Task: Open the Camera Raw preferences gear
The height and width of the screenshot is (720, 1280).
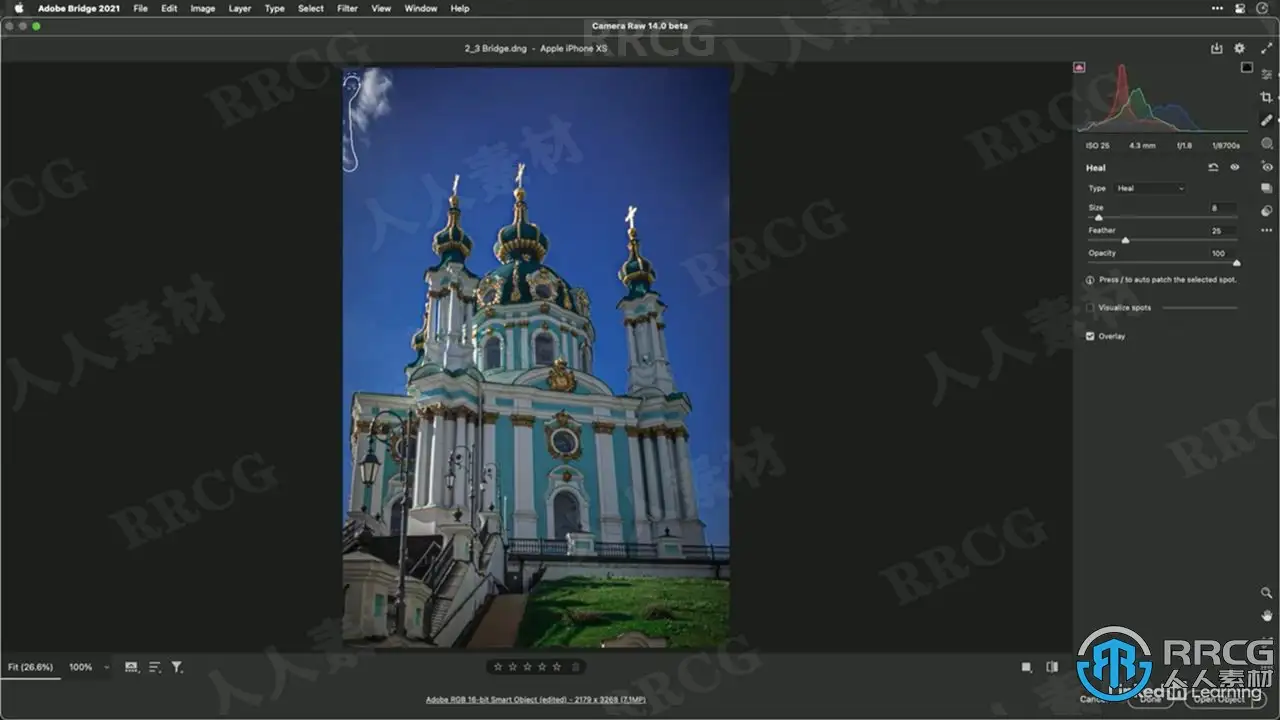Action: point(1239,48)
